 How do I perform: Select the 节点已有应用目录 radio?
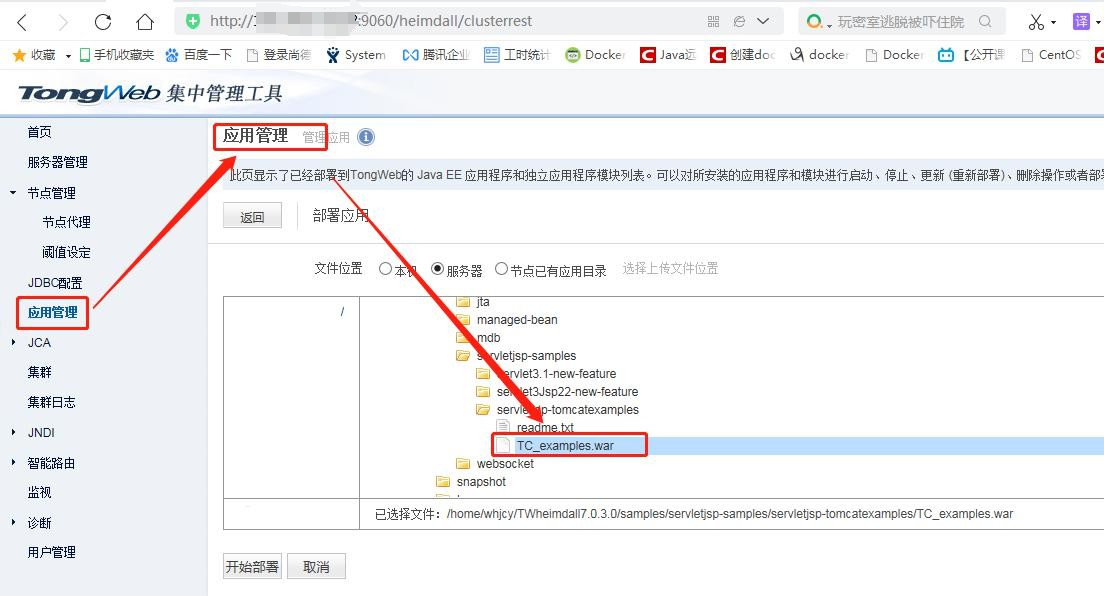pos(501,268)
